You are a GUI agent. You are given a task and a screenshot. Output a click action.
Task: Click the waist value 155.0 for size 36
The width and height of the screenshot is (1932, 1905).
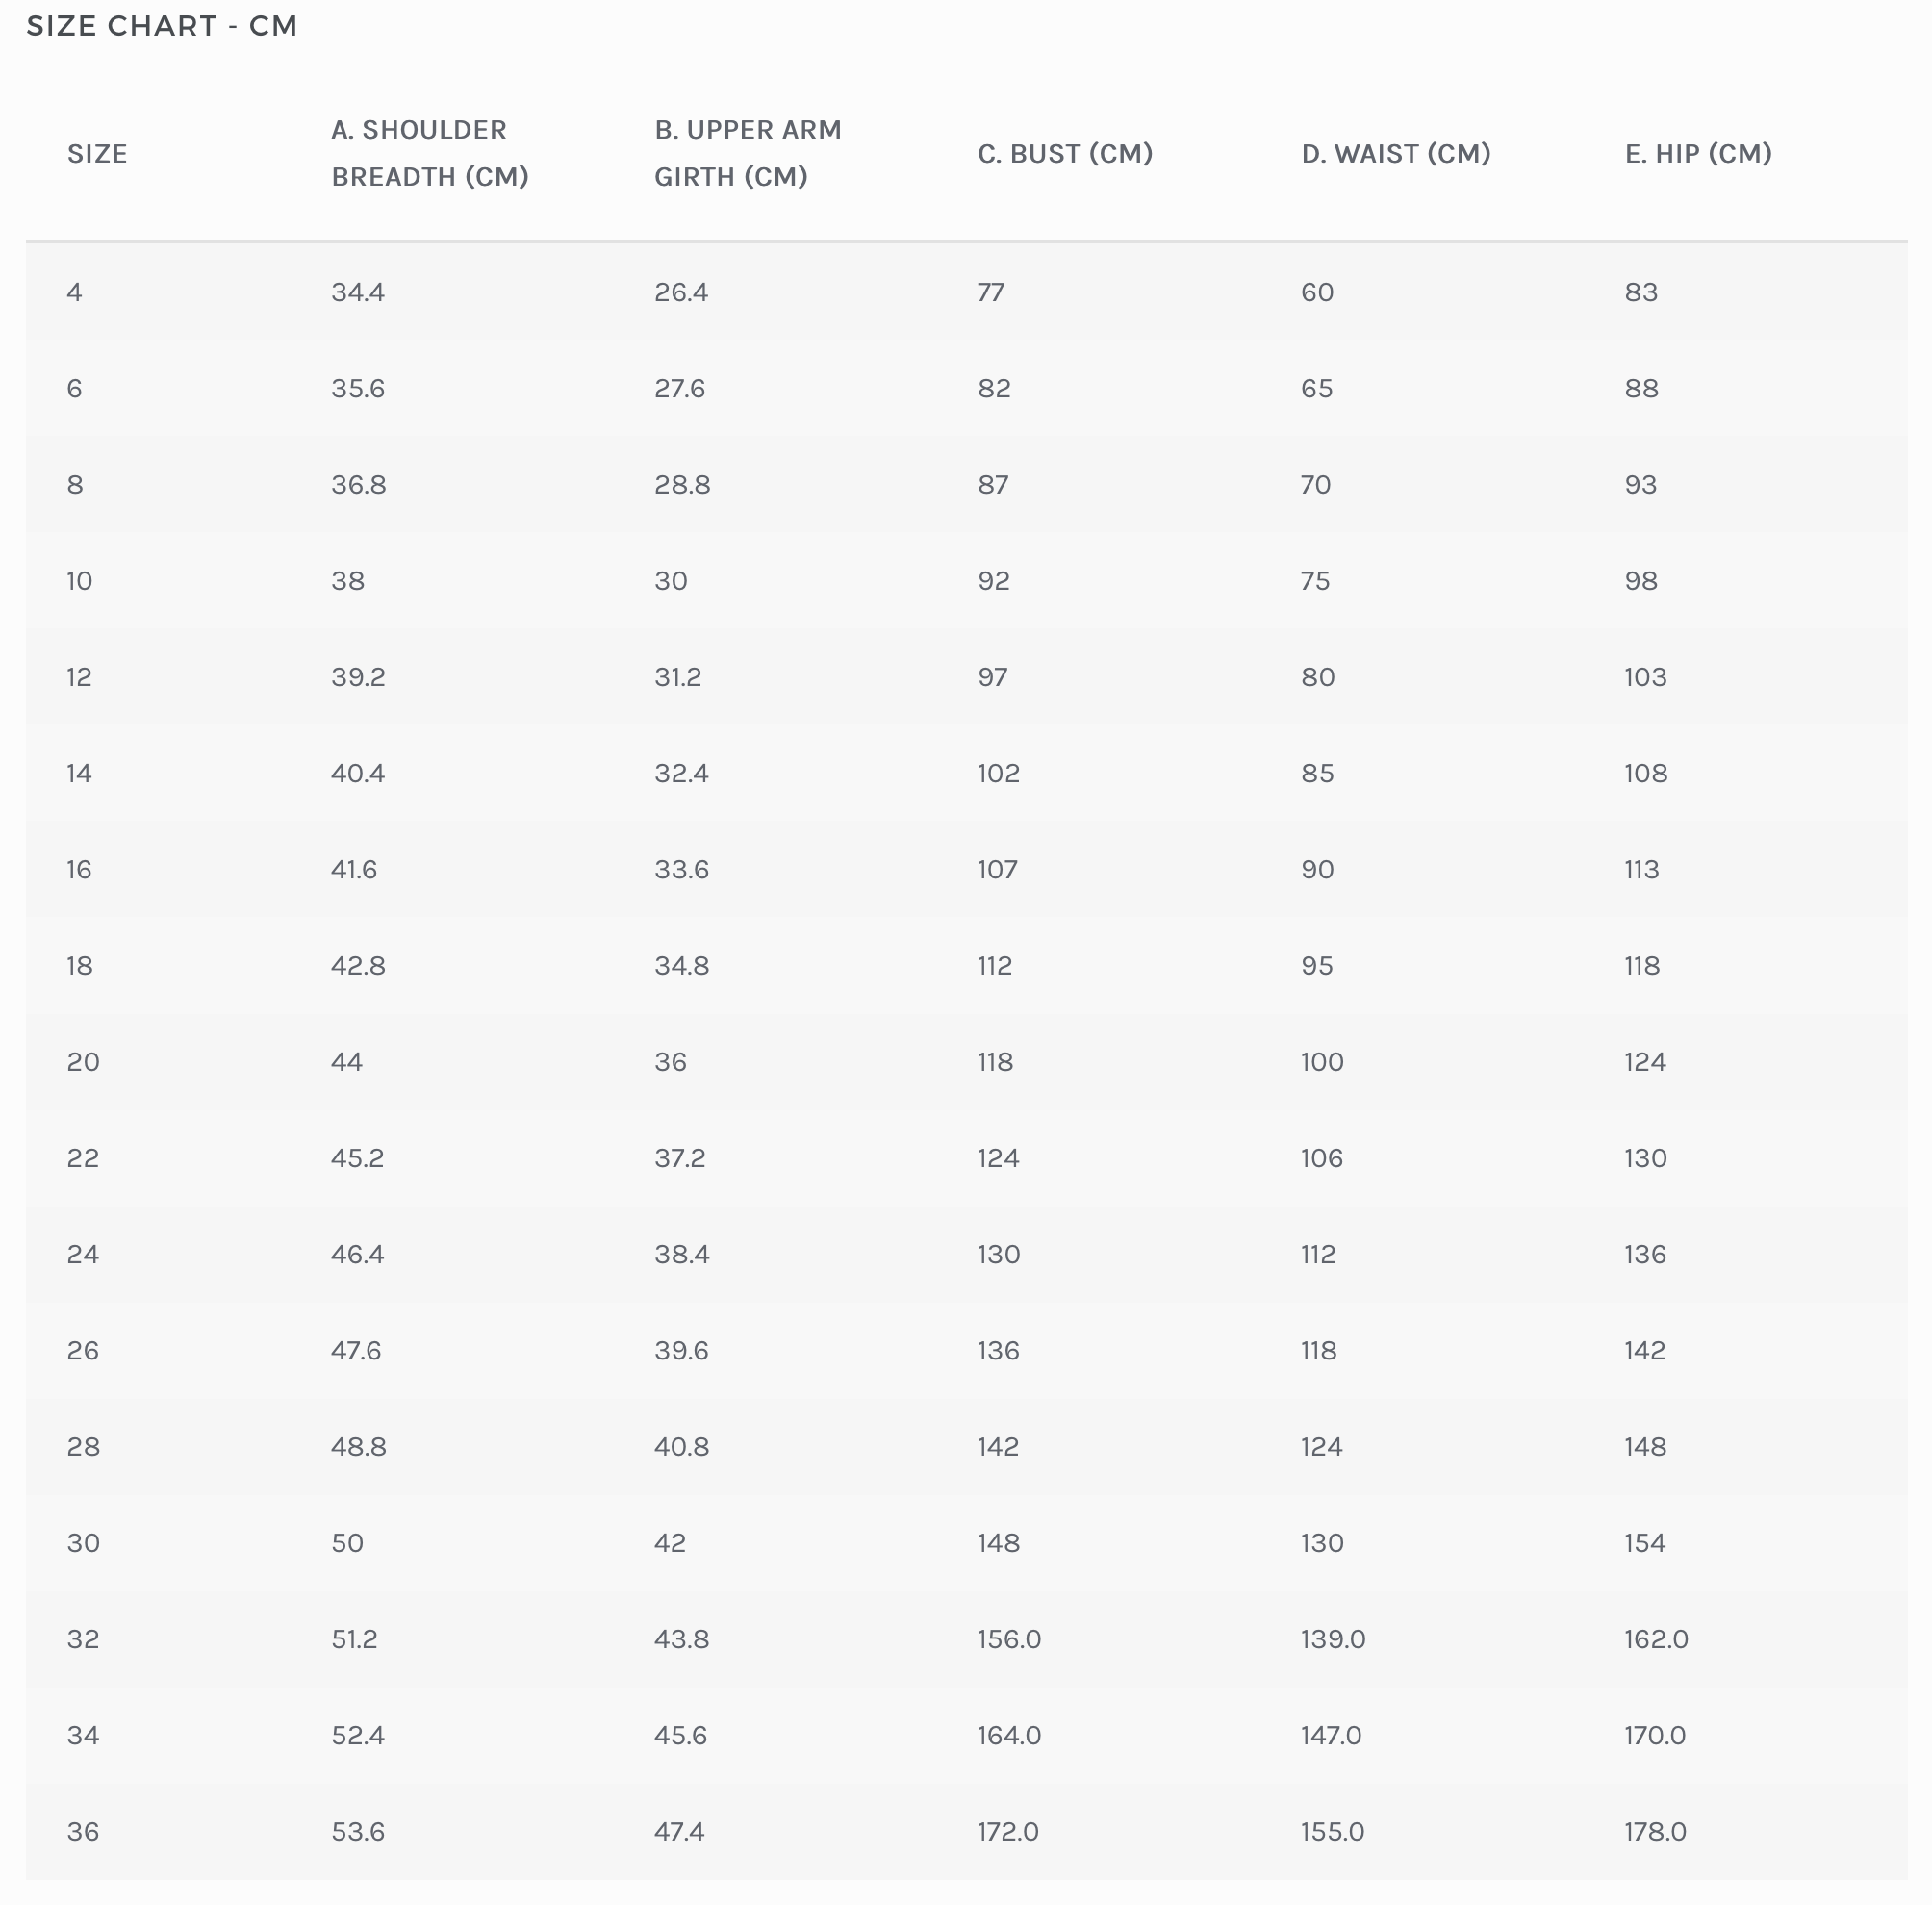[1332, 1832]
